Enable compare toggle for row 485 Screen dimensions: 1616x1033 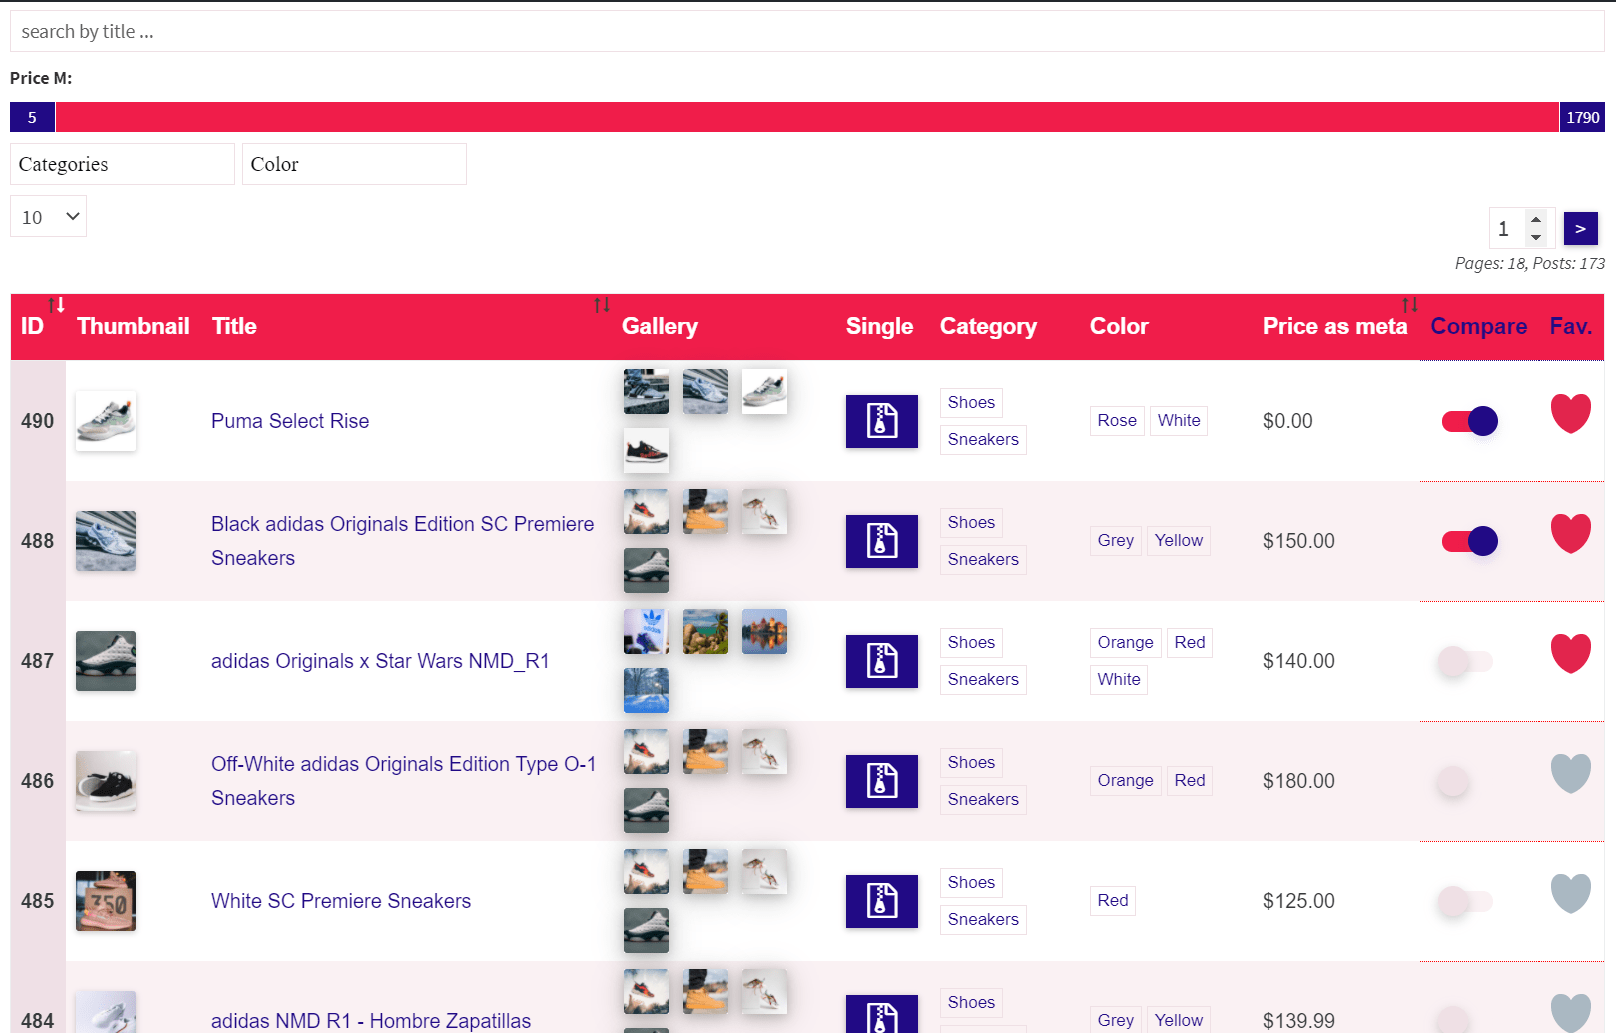pos(1466,901)
